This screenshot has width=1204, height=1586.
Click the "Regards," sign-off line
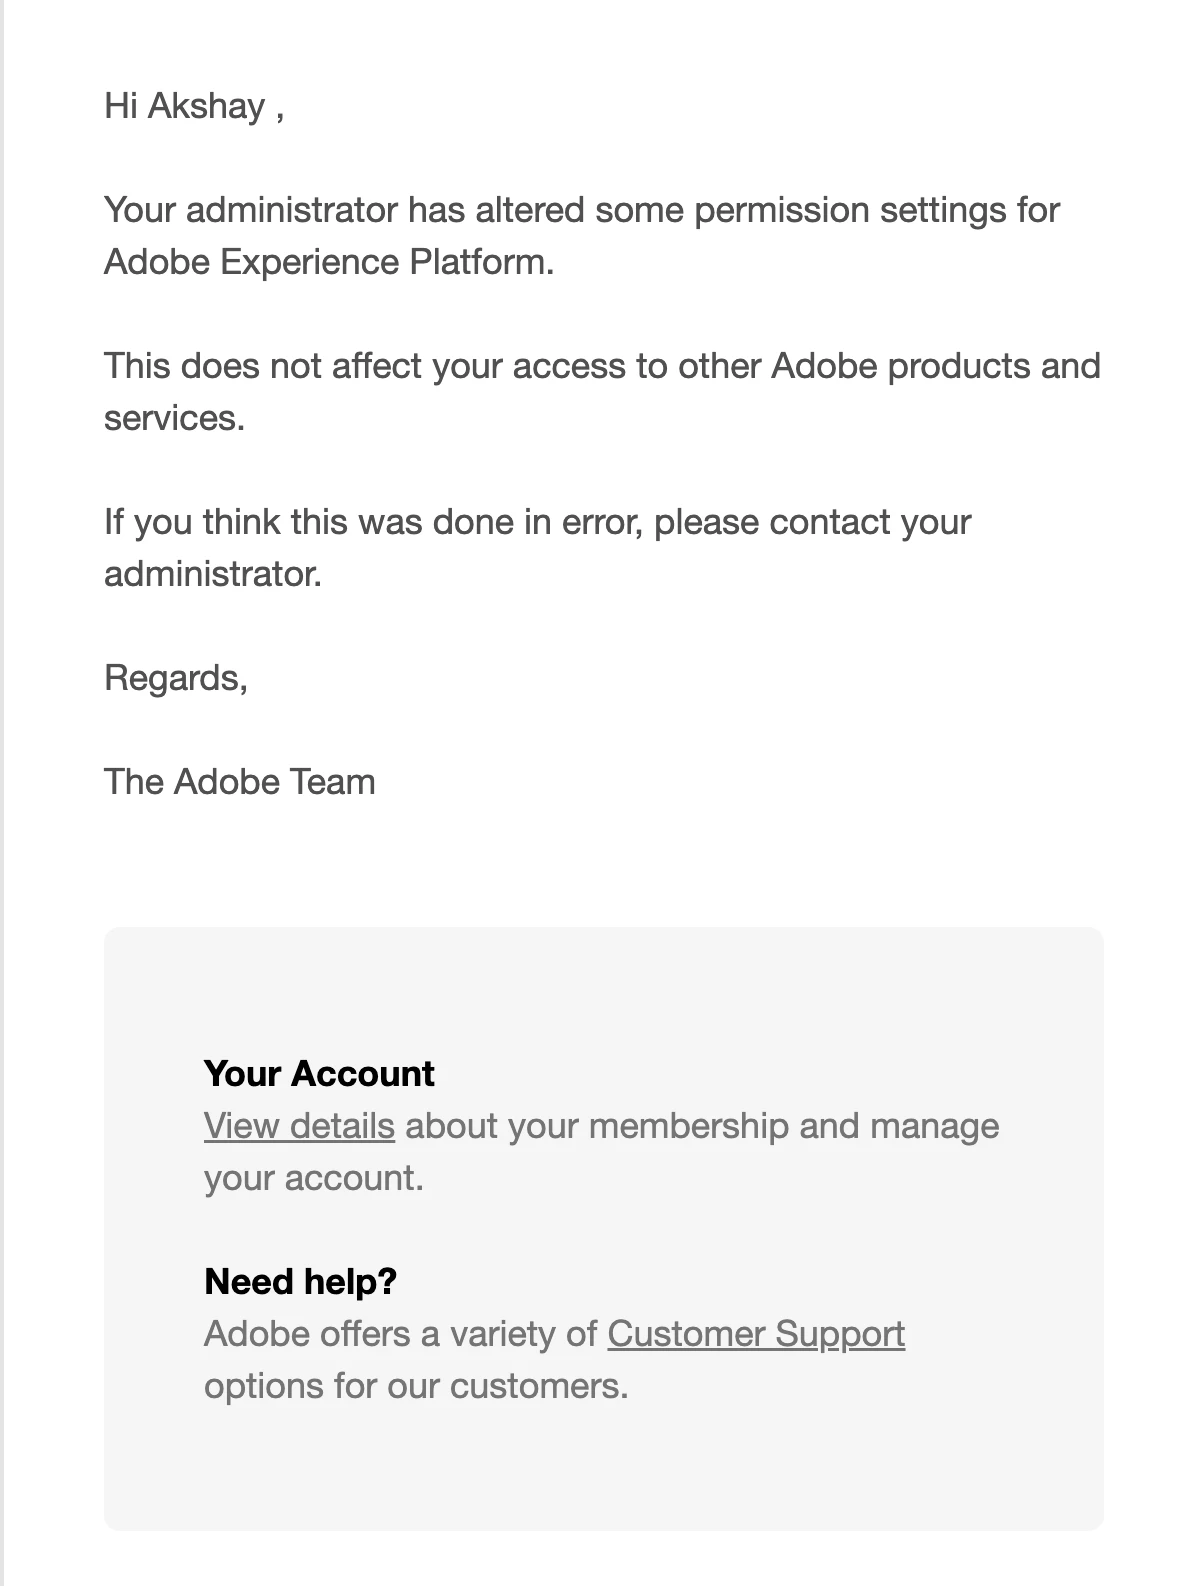pos(176,678)
